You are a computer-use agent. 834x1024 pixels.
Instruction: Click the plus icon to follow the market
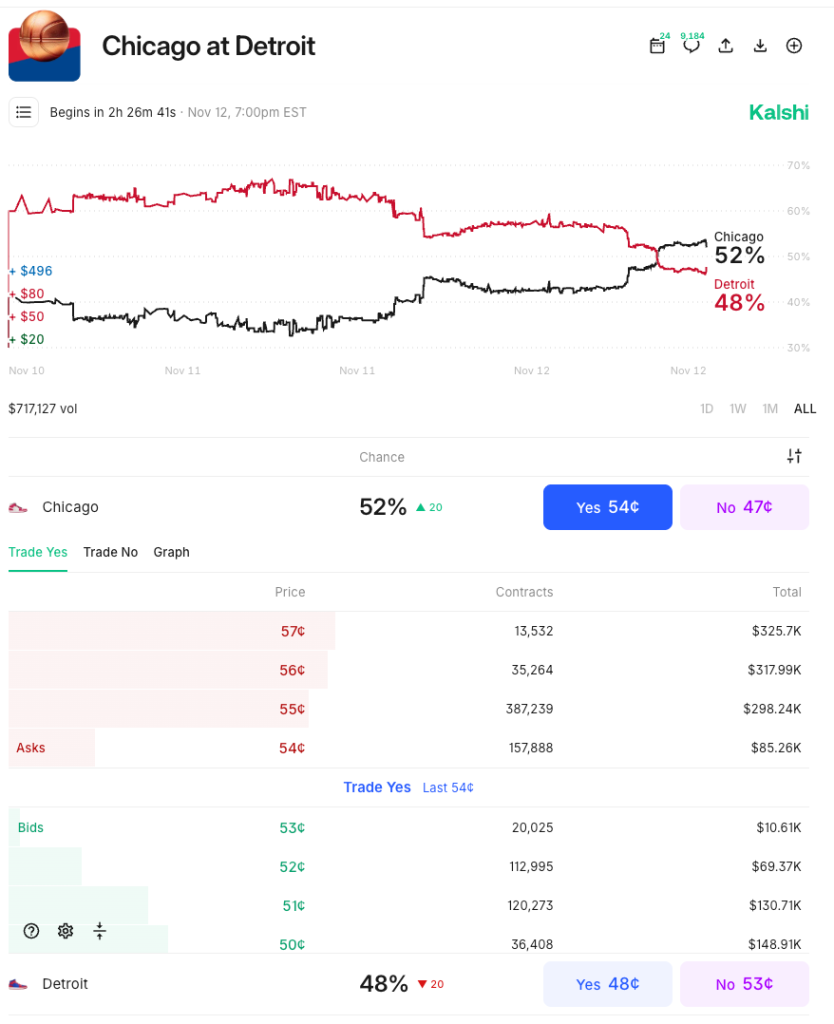pos(793,45)
